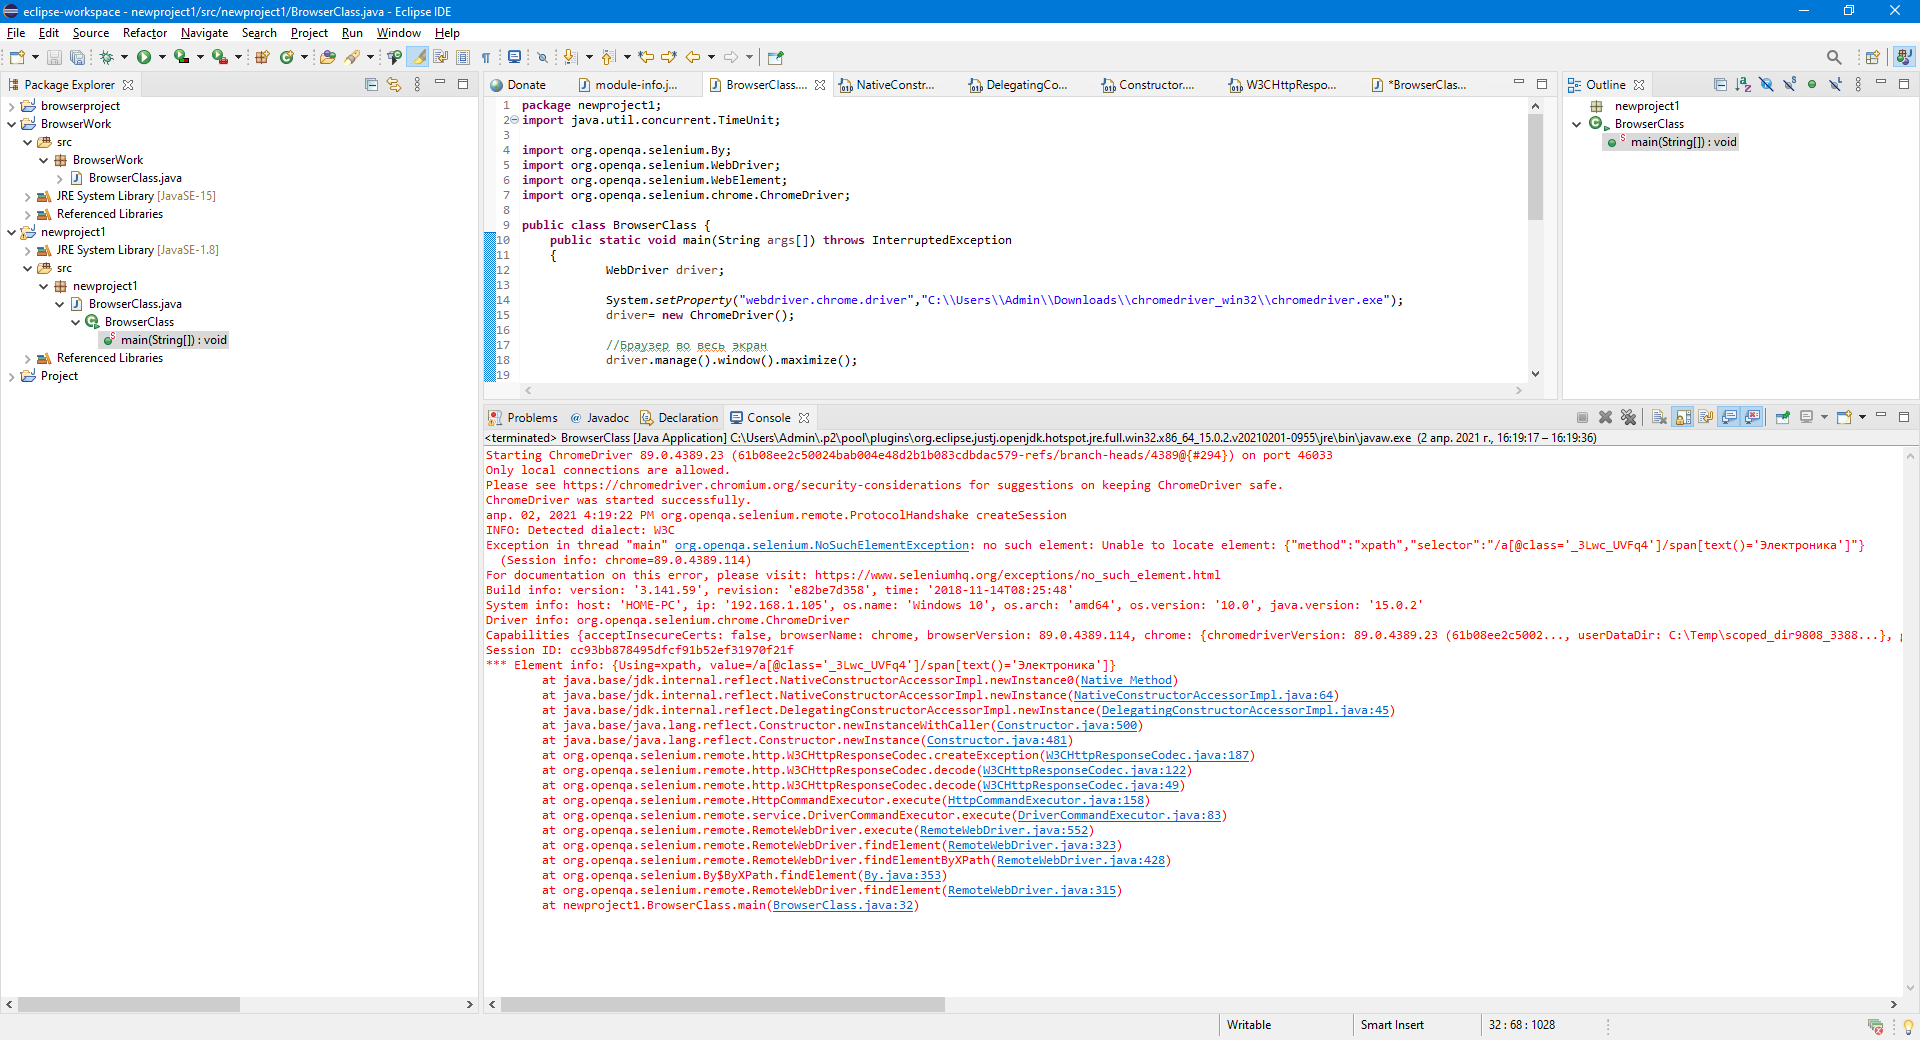Click the Open Type folder icon
This screenshot has height=1040, width=1920.
[327, 57]
